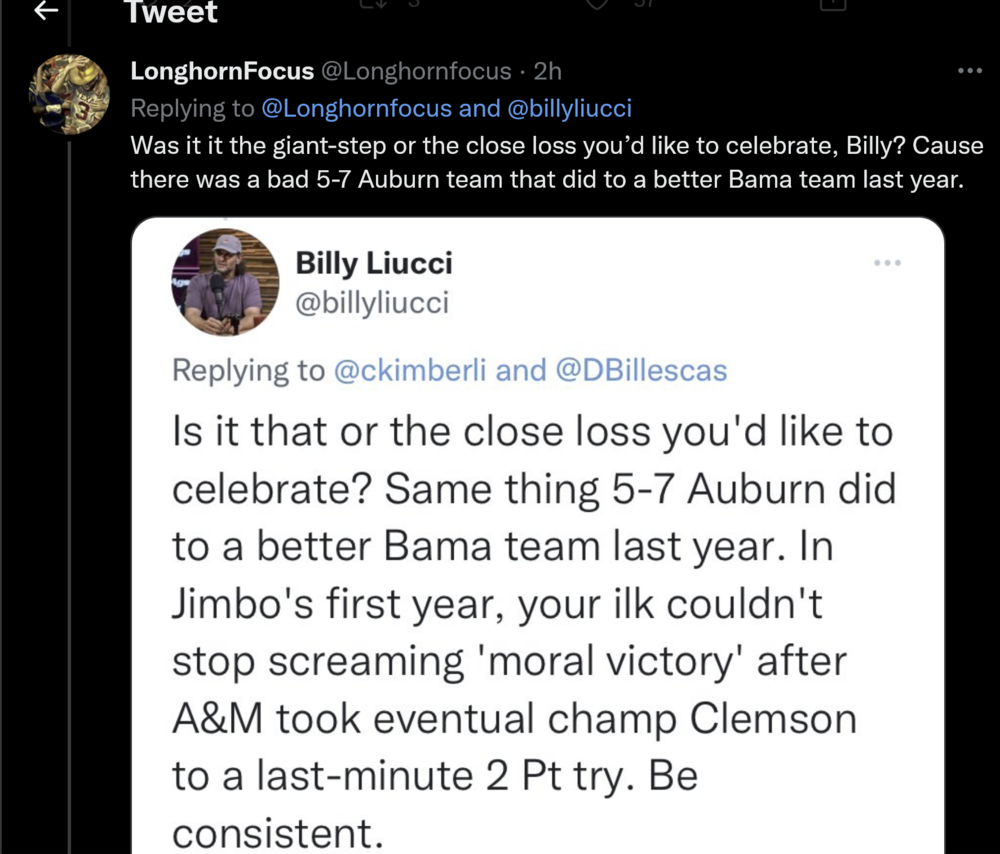Click the back arrow next to Tweet
This screenshot has width=1000, height=854.
coord(44,10)
